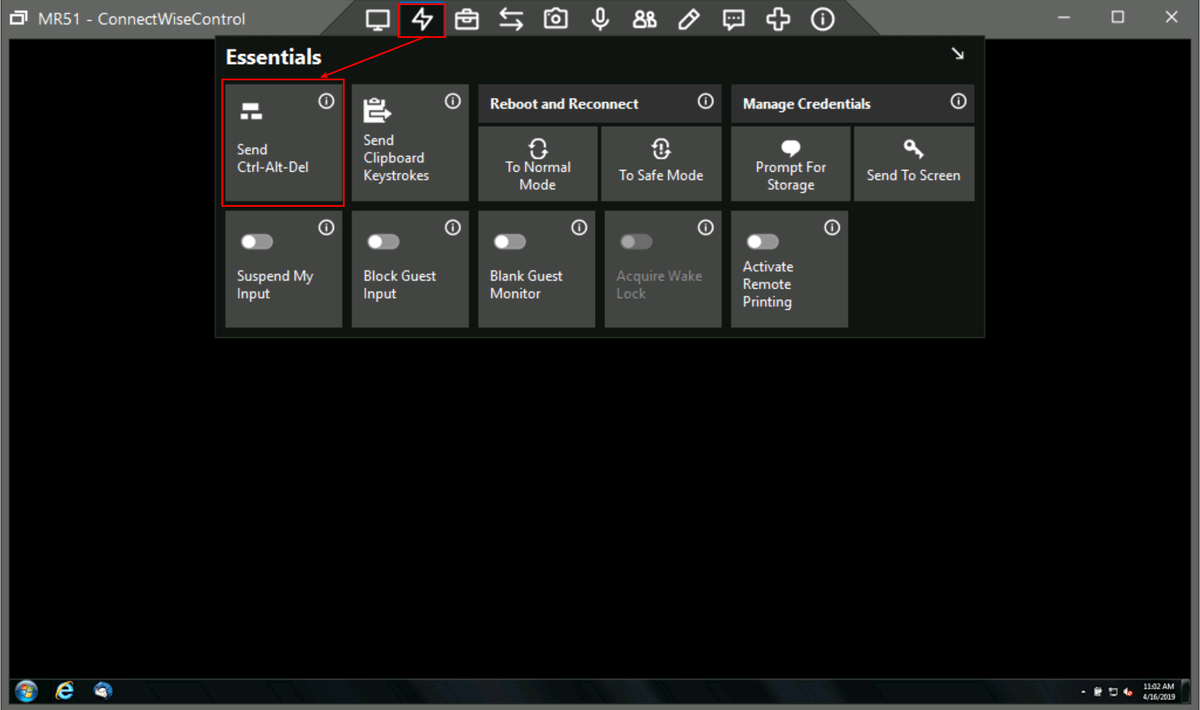
Task: Show info for Acquire Wake Lock
Action: click(706, 228)
